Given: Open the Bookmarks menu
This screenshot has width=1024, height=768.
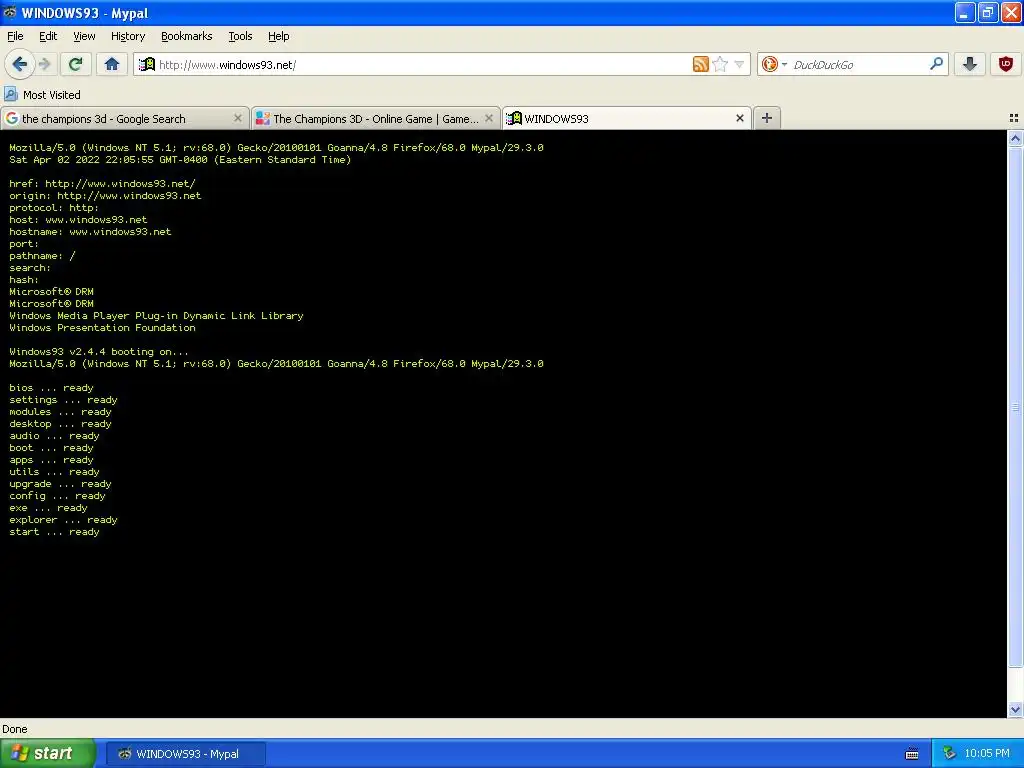Looking at the screenshot, I should tap(186, 36).
